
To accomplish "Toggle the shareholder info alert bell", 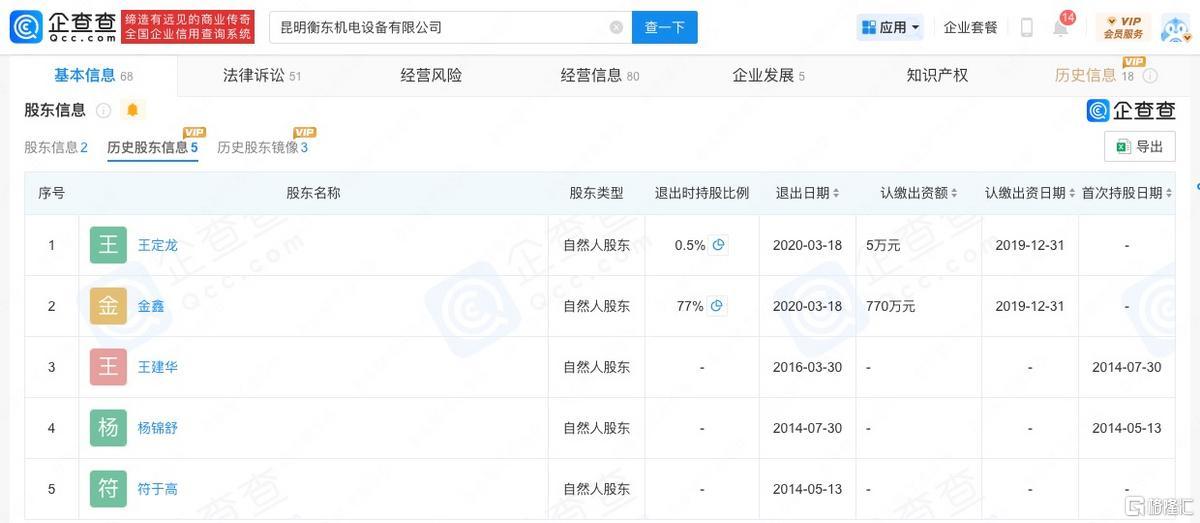I will [132, 110].
